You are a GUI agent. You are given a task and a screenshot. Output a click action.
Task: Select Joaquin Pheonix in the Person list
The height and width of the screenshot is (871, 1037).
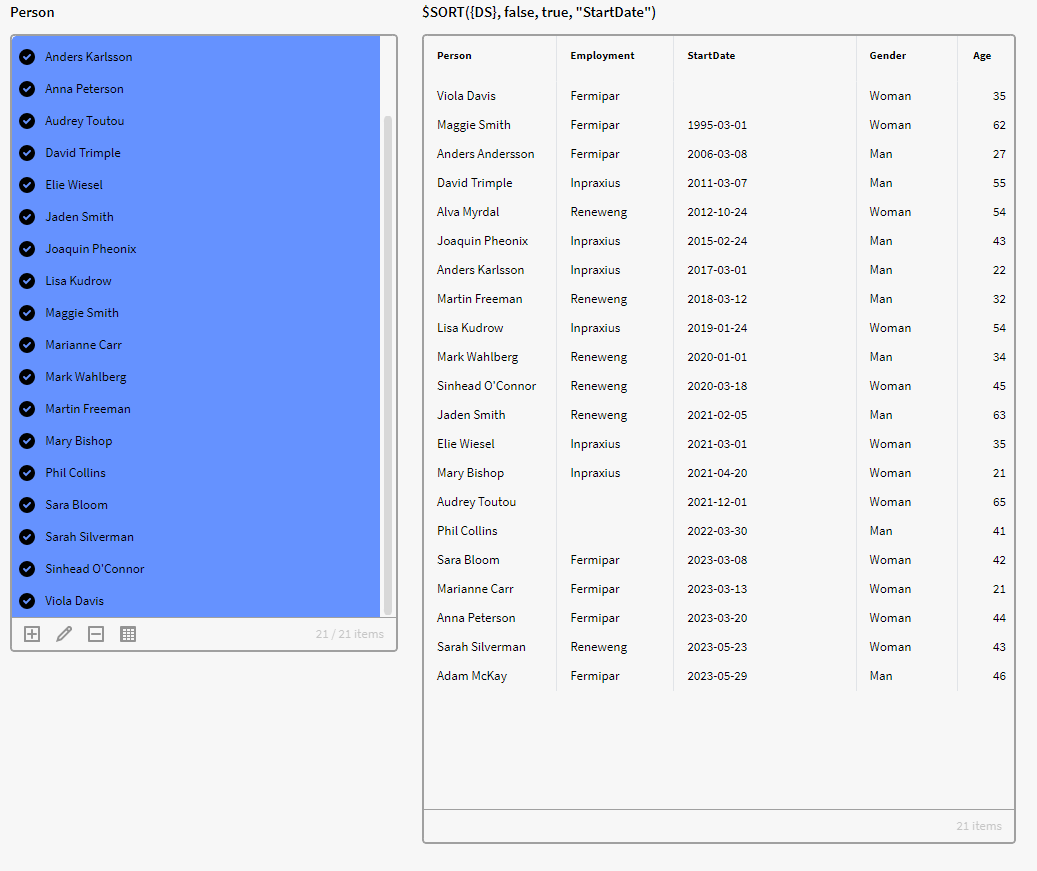[x=90, y=249]
